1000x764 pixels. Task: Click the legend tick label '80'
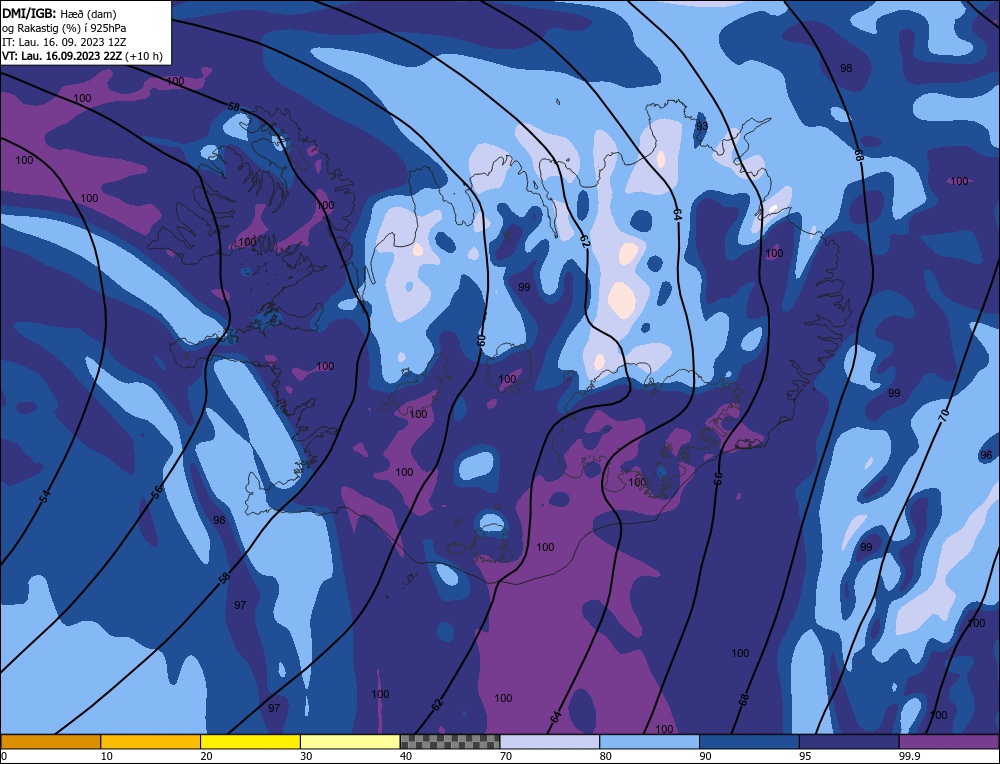[x=605, y=756]
